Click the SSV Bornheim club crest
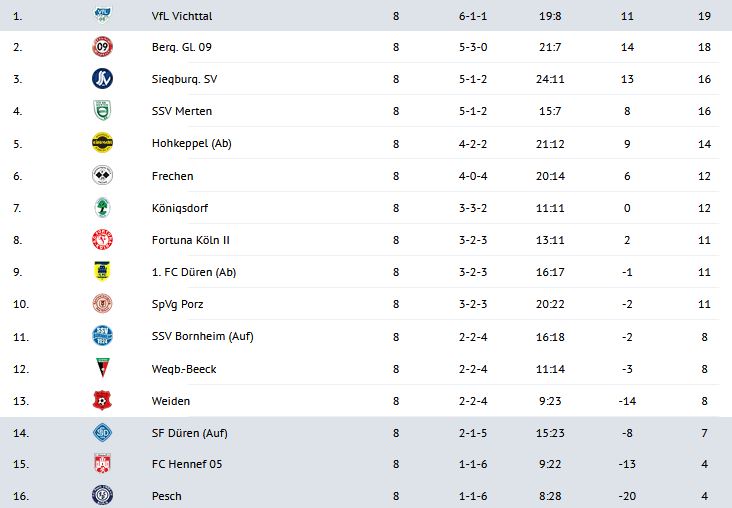The height and width of the screenshot is (508, 732). [102, 336]
